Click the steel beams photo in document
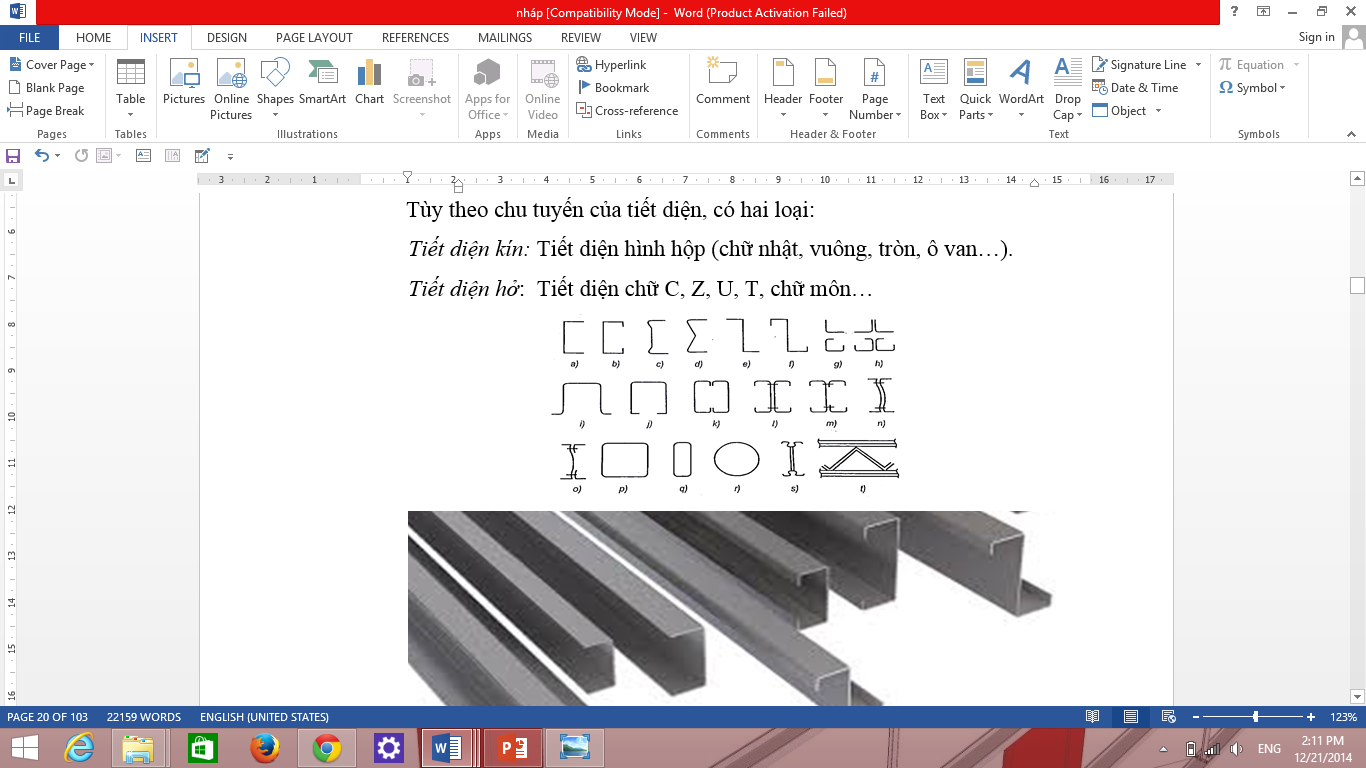1366x768 pixels. pyautogui.click(x=731, y=608)
